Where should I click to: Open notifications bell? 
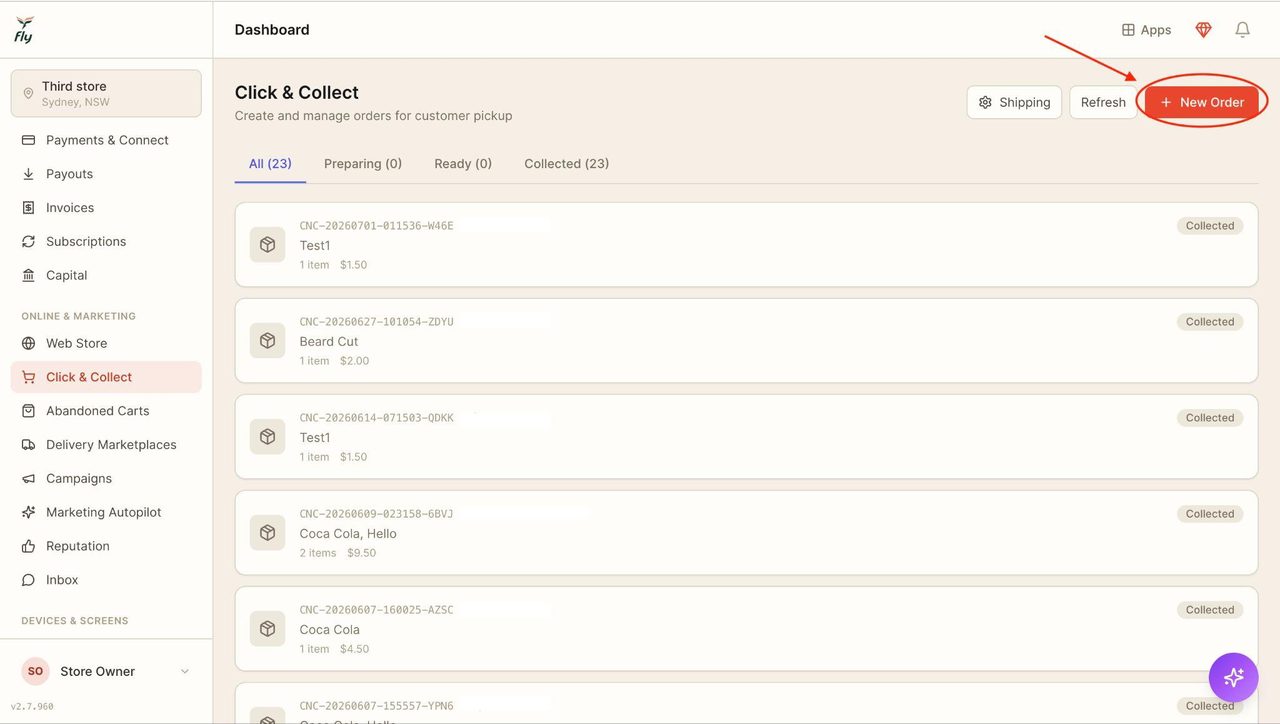(1242, 30)
